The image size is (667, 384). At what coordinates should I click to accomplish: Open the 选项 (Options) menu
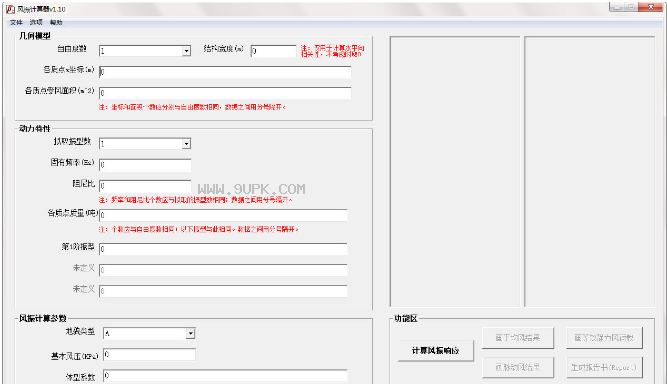[x=36, y=22]
